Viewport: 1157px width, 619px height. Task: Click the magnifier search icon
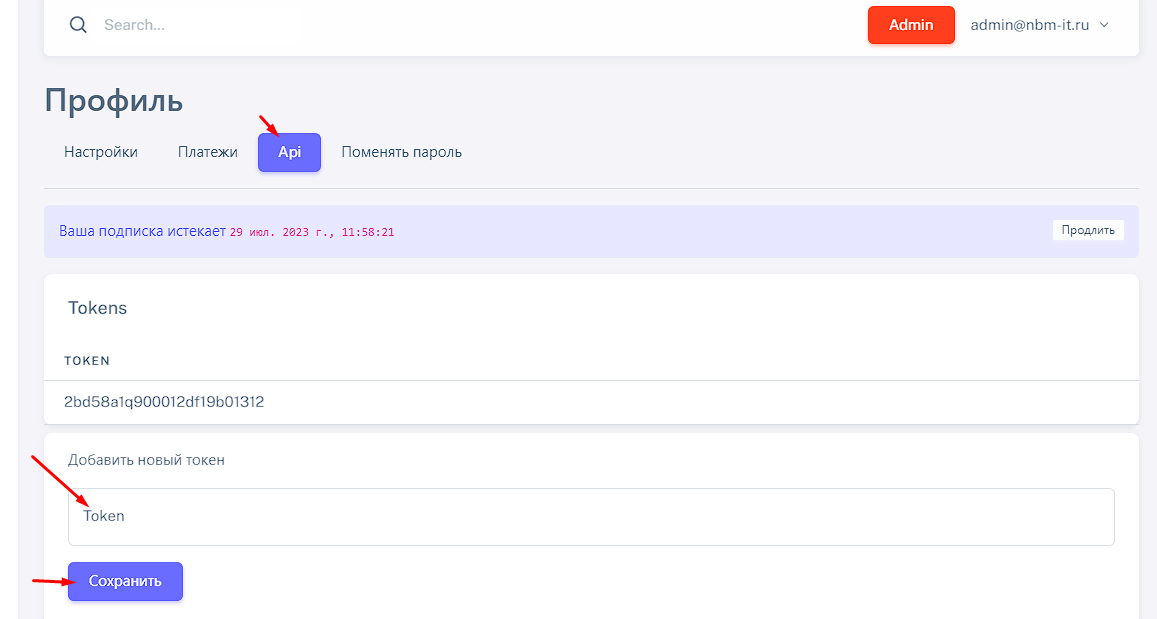coord(78,25)
